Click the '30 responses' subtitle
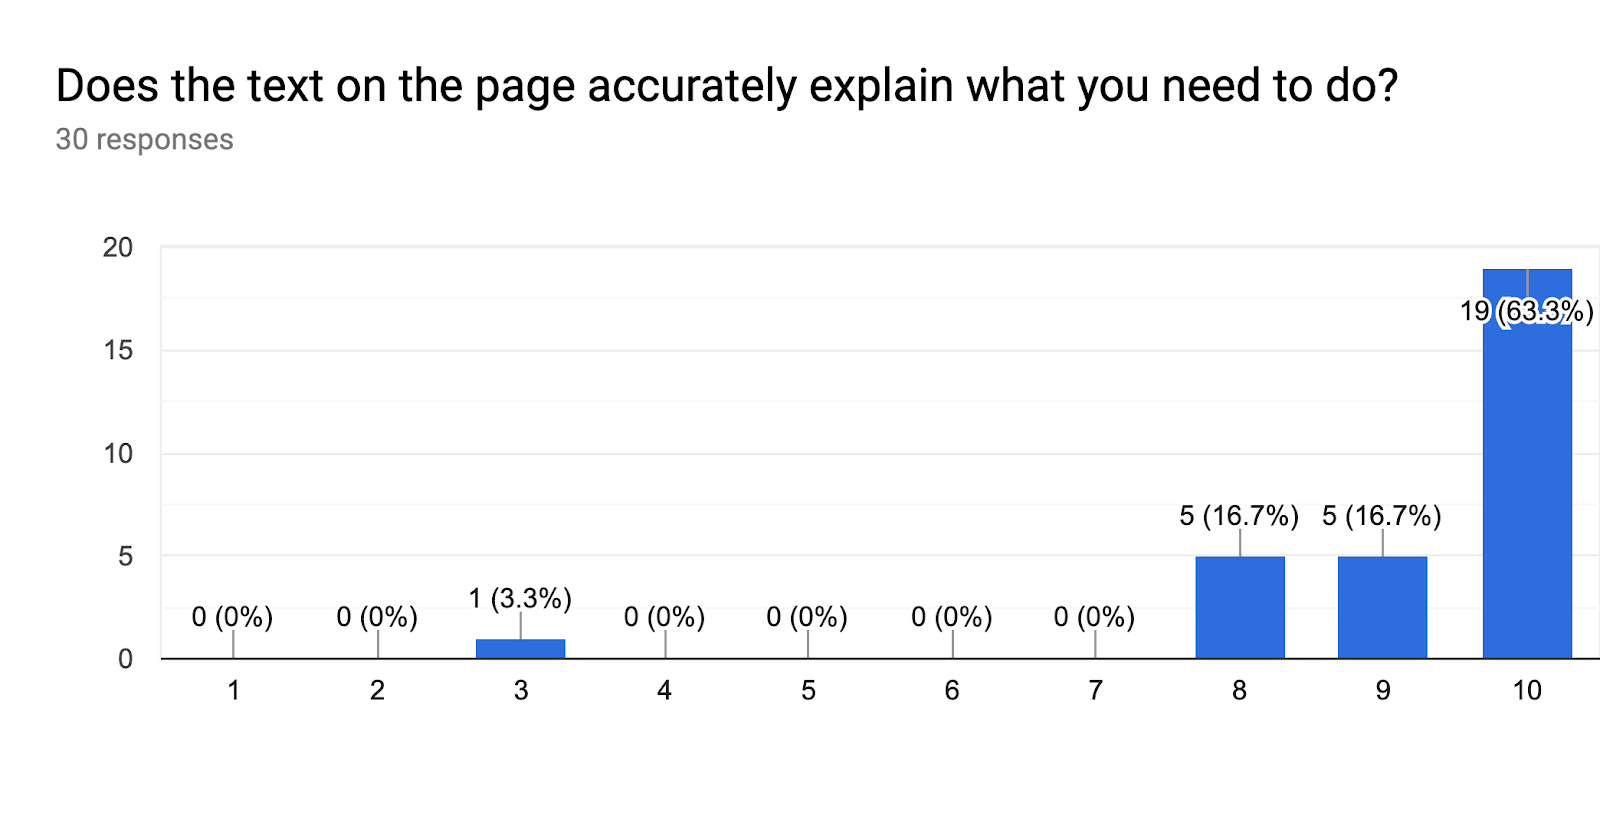Image resolution: width=1600 pixels, height=830 pixels. tap(144, 139)
